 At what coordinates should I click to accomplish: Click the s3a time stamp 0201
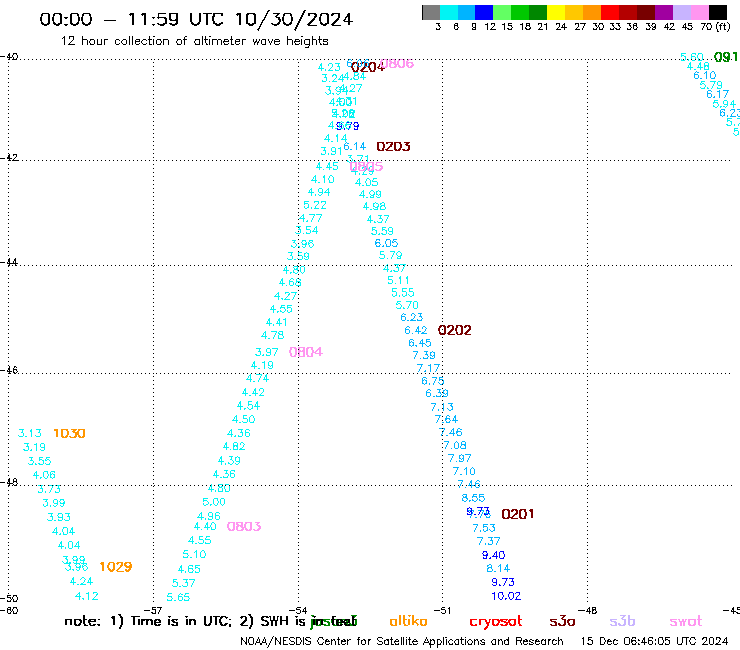point(518,514)
